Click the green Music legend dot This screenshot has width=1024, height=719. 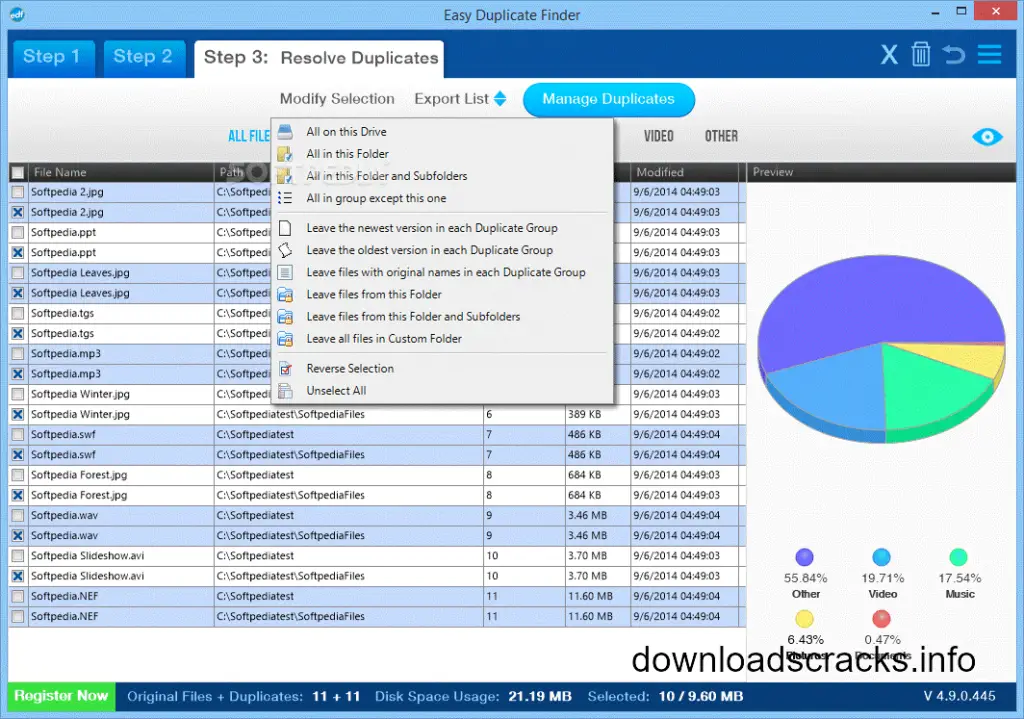(959, 557)
